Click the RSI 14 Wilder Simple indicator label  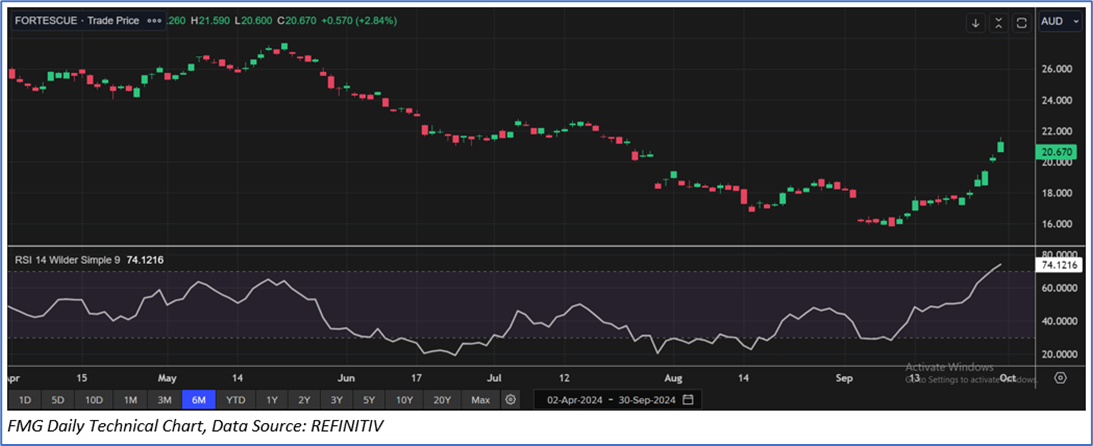[67, 260]
